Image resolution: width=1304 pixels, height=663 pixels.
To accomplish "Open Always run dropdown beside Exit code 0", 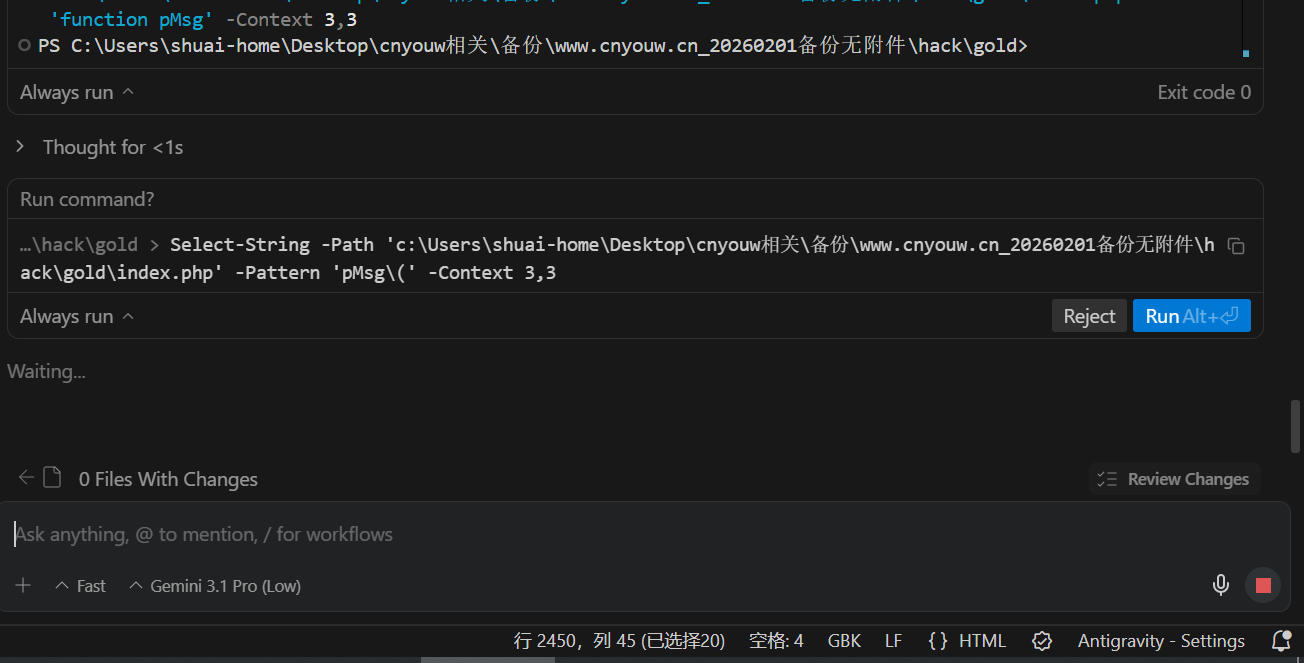I will coord(76,92).
